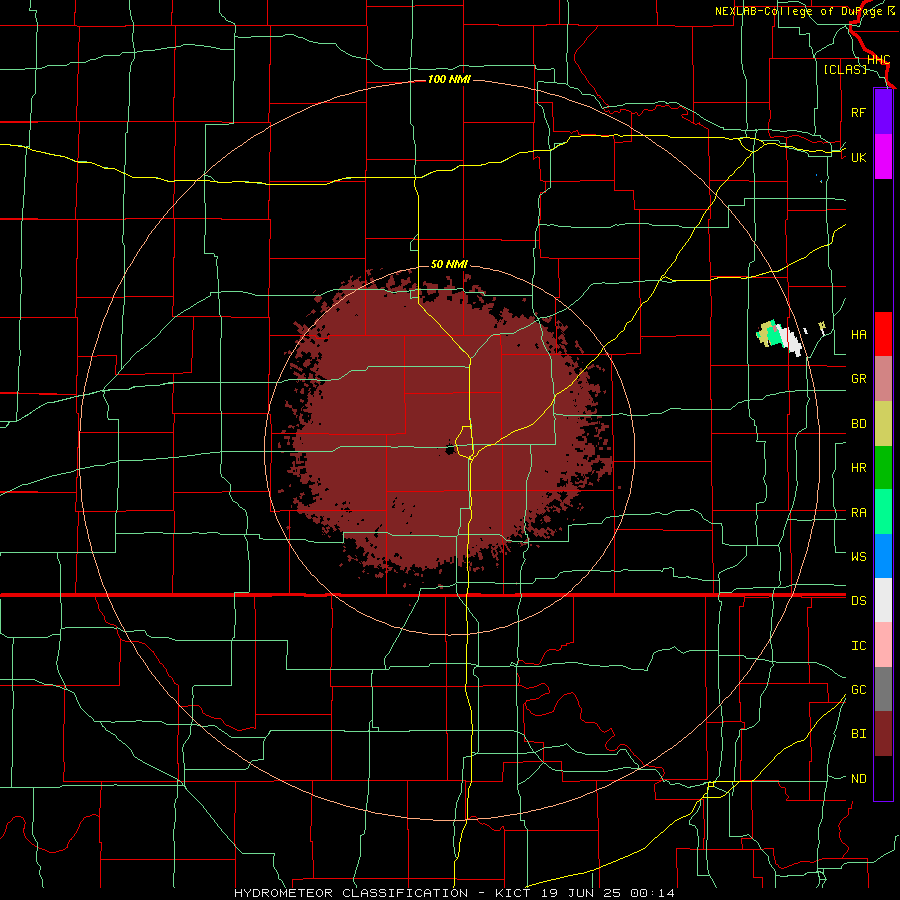Viewport: 900px width, 900px height.
Task: Click the 'WS' legend label
Action: [x=858, y=557]
